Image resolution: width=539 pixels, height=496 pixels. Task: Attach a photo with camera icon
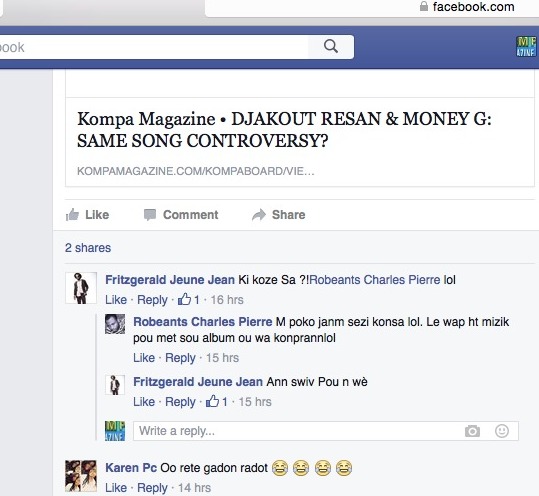pos(472,431)
